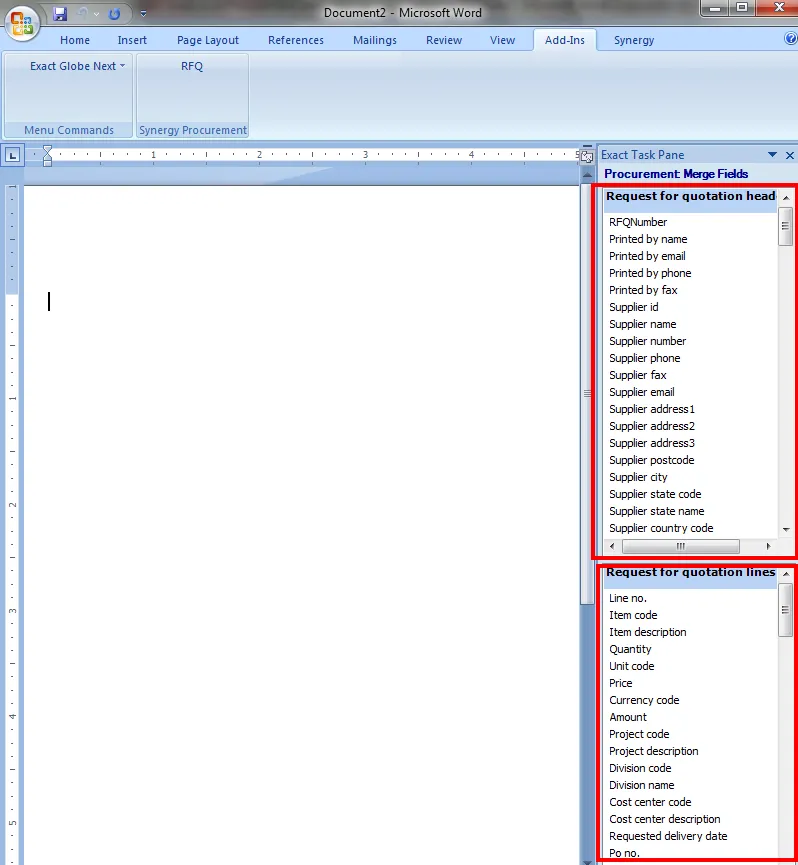Open Customize Quick Access Toolbar dropdown
Screen dimensions: 798x865
(x=143, y=14)
